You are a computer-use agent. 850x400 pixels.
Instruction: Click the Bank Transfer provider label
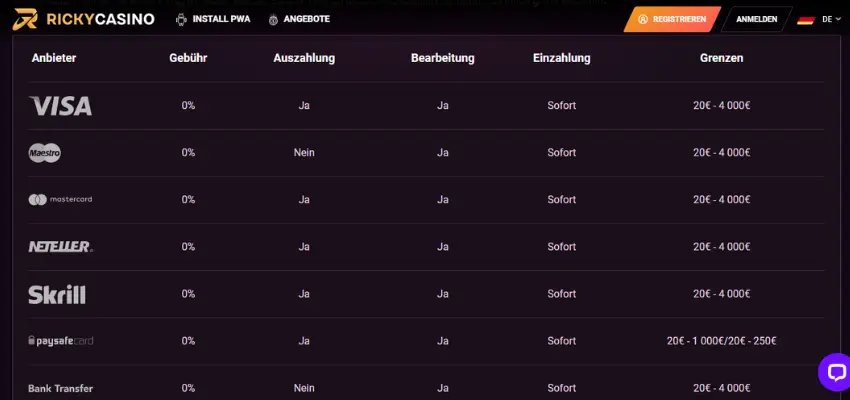[x=62, y=387]
